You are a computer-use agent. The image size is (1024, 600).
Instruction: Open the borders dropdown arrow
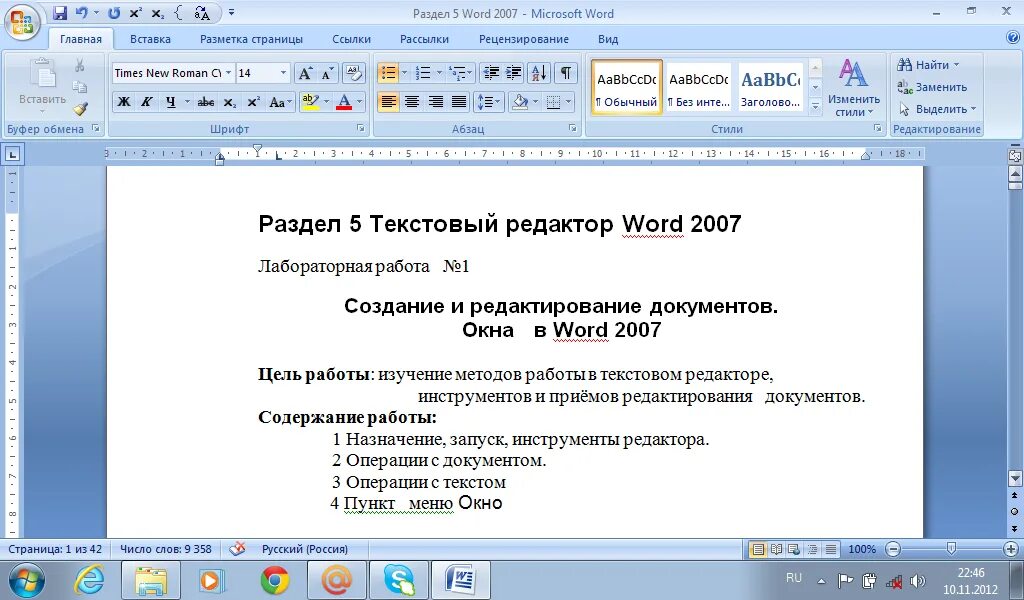569,102
